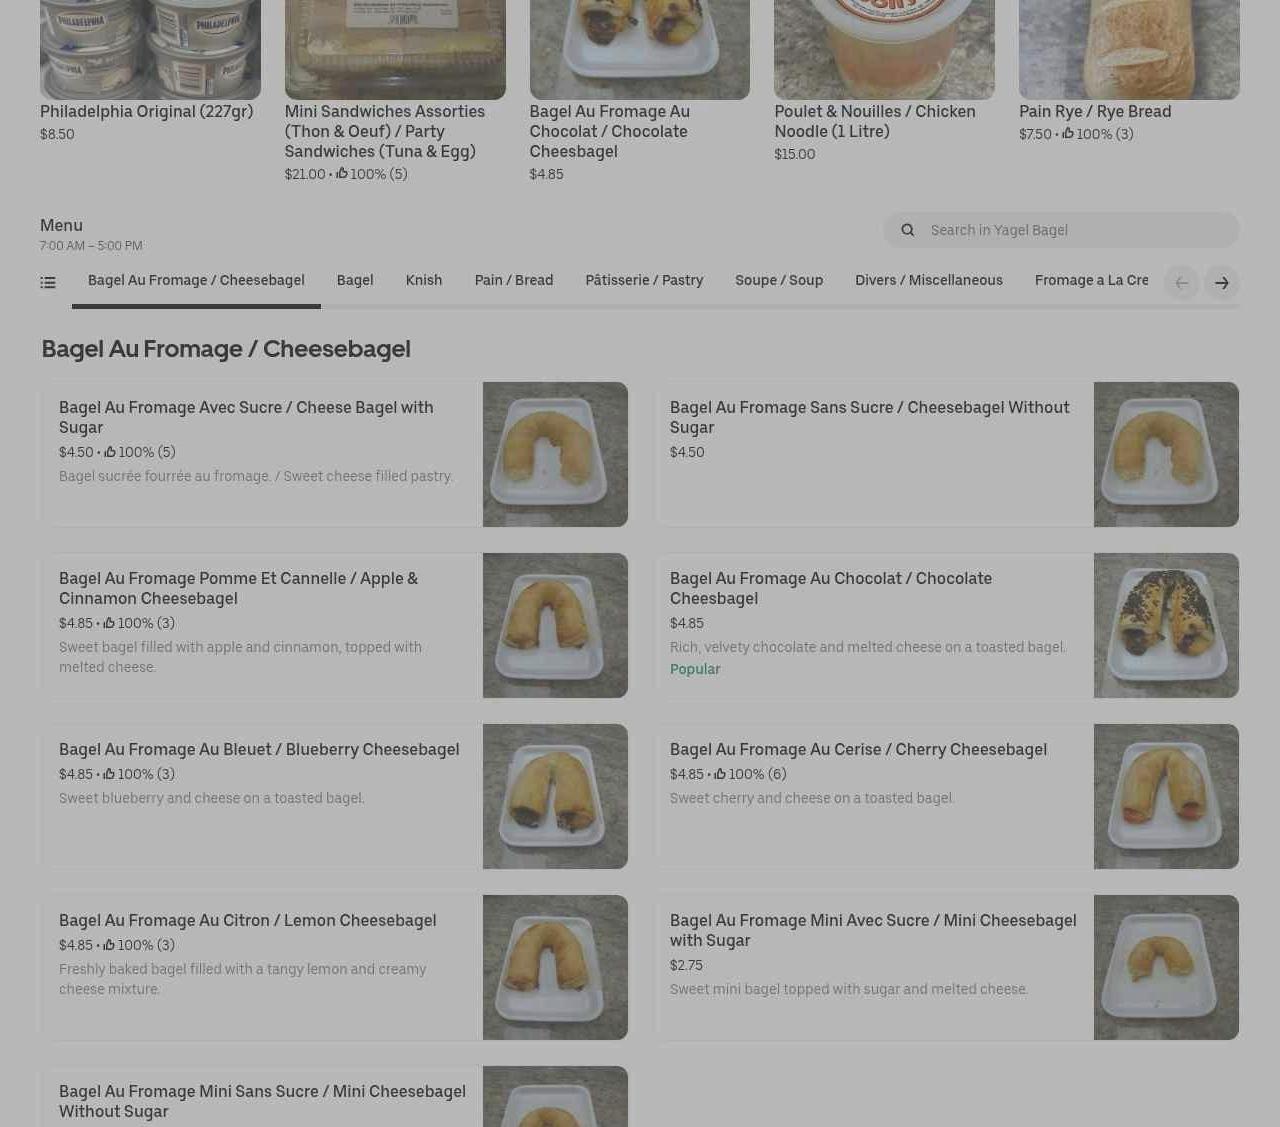This screenshot has height=1127, width=1280.
Task: Click the Blueberry Cheesebagel photo
Action: [555, 796]
